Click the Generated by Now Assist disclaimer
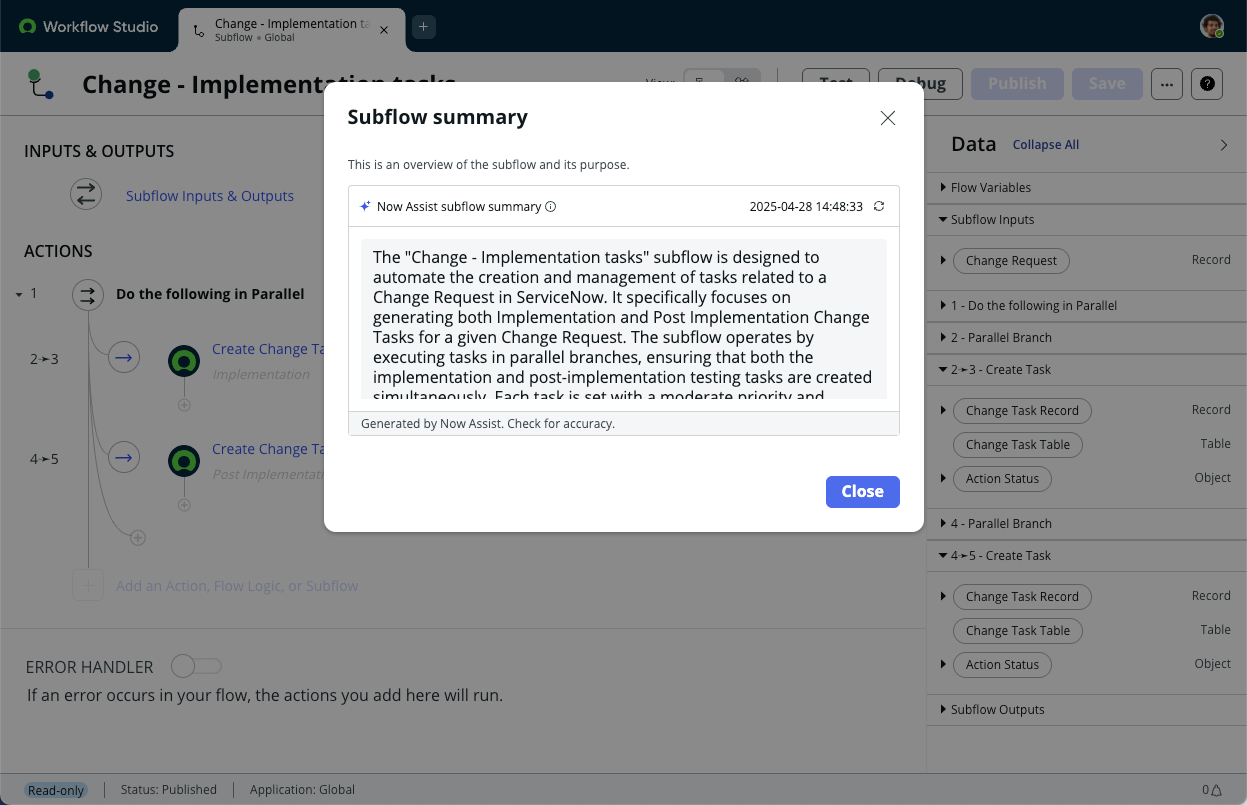The height and width of the screenshot is (805, 1247). pyautogui.click(x=488, y=424)
